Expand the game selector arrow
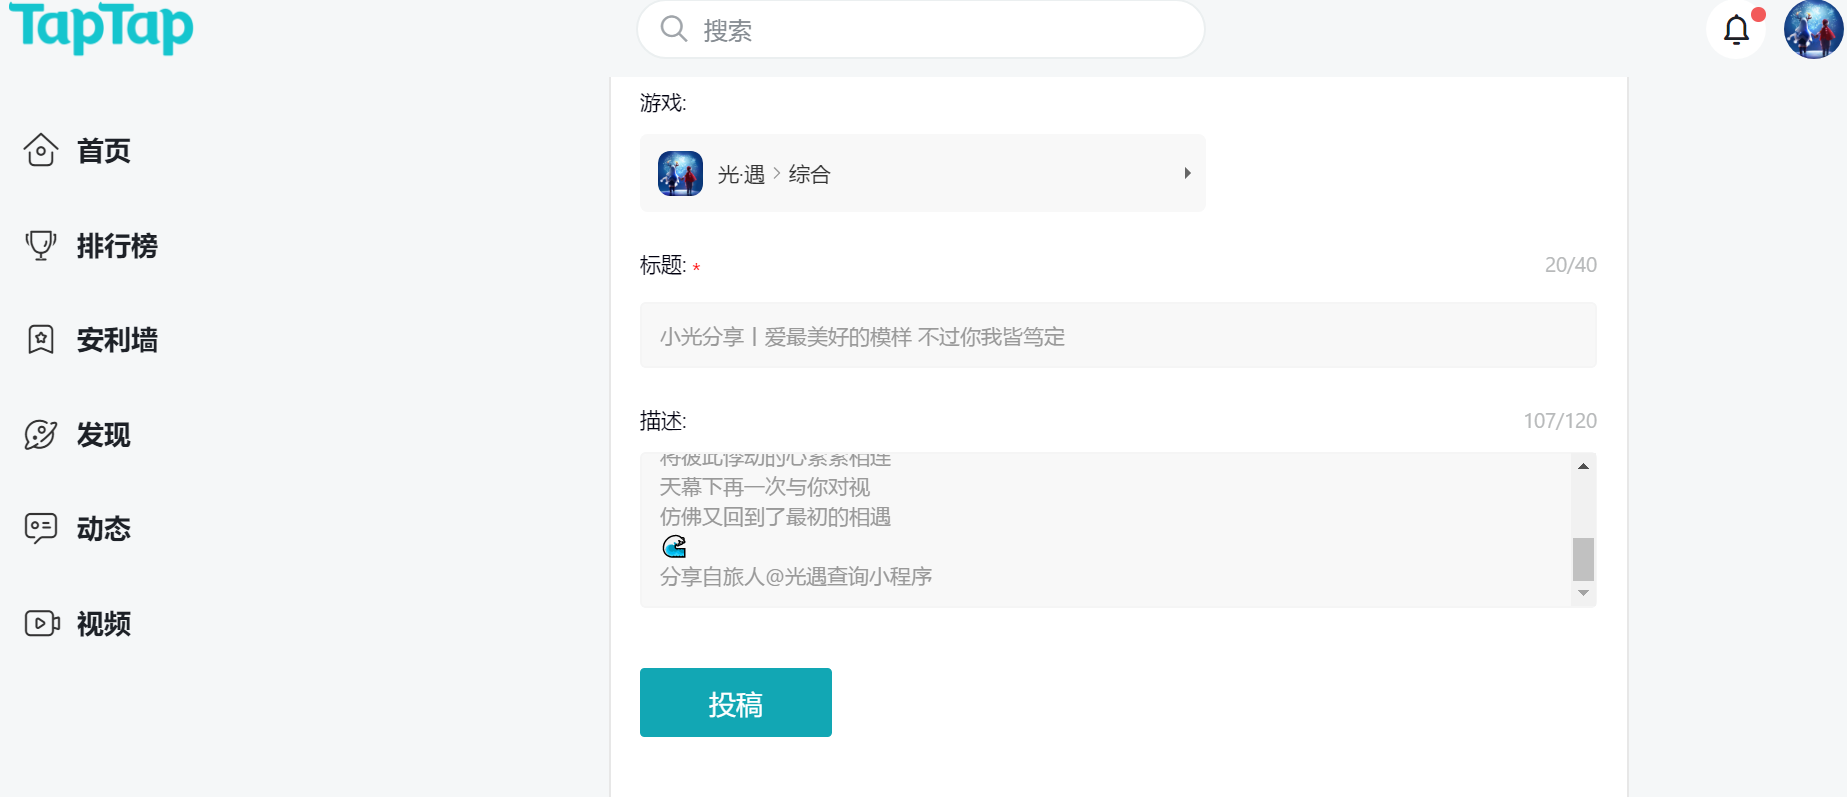The width and height of the screenshot is (1847, 797). click(x=1187, y=173)
